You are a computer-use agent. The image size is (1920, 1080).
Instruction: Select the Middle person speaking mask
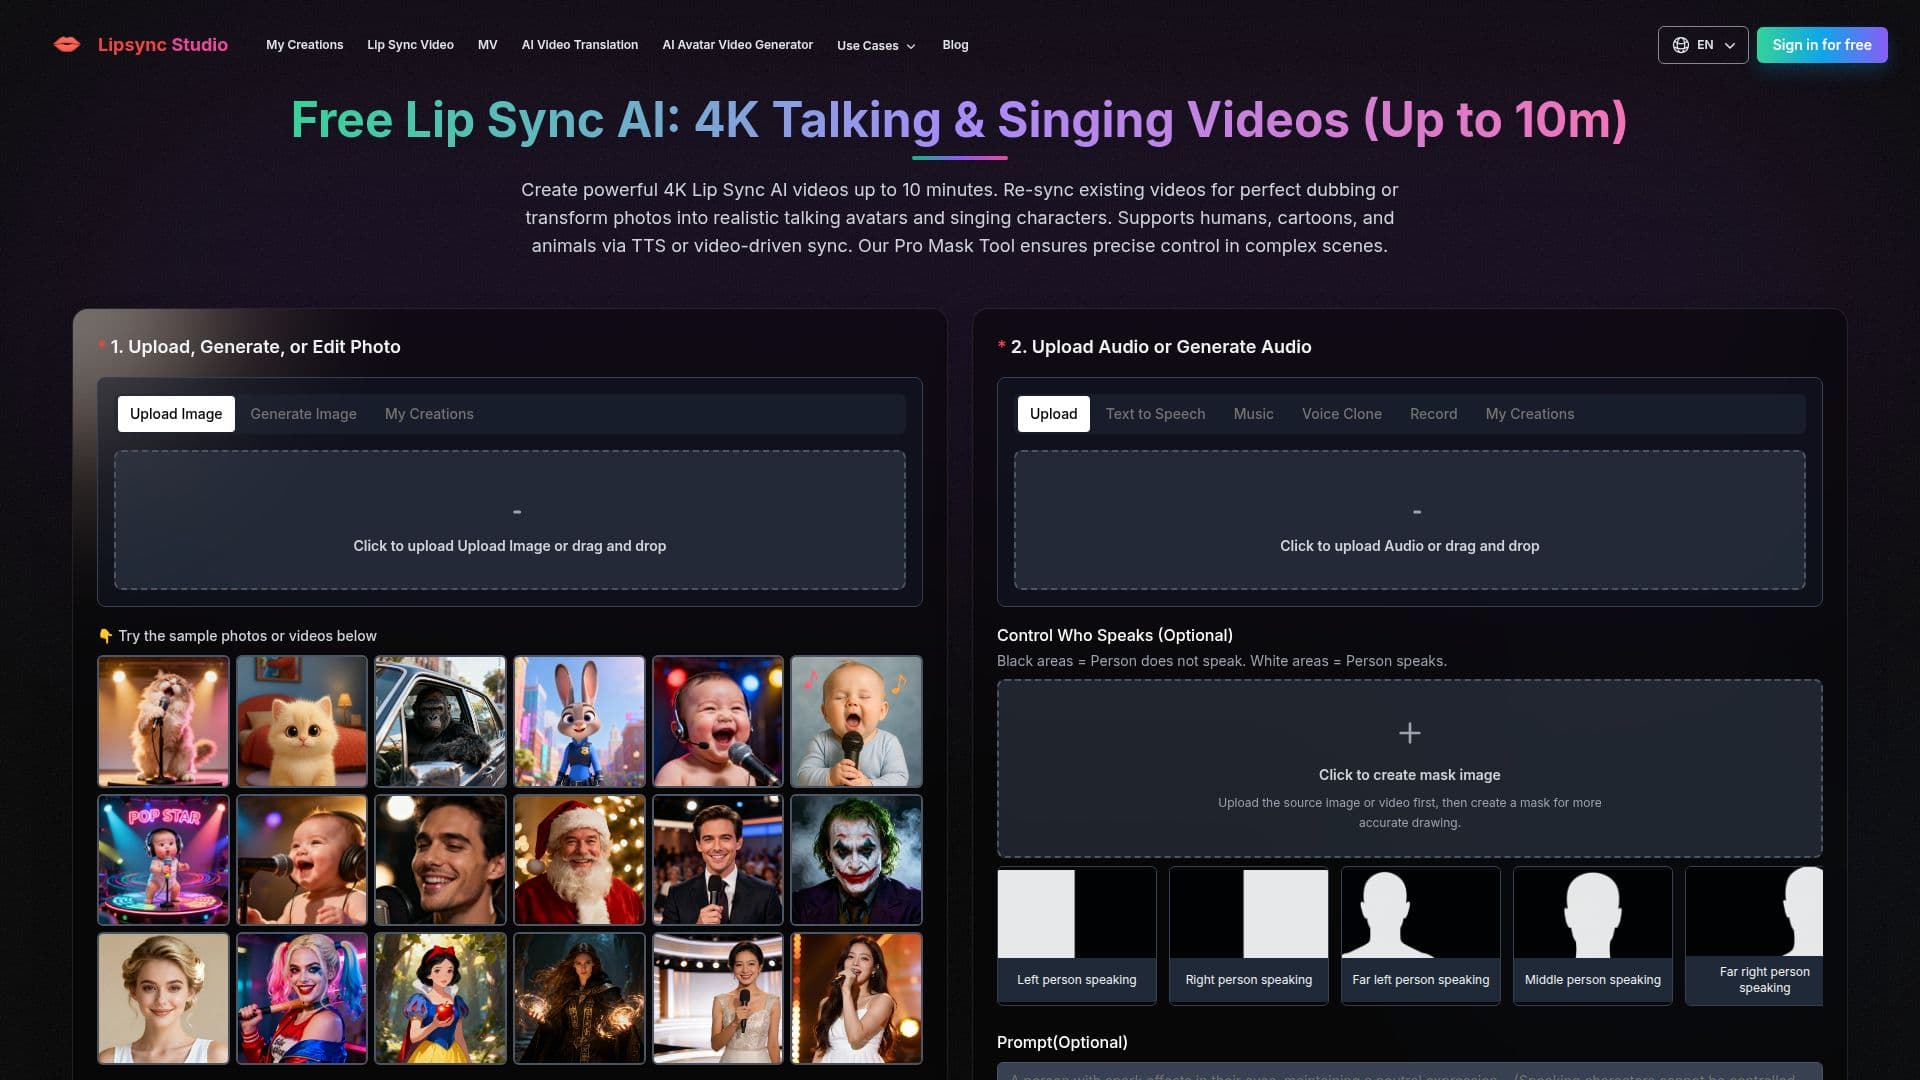click(x=1593, y=935)
